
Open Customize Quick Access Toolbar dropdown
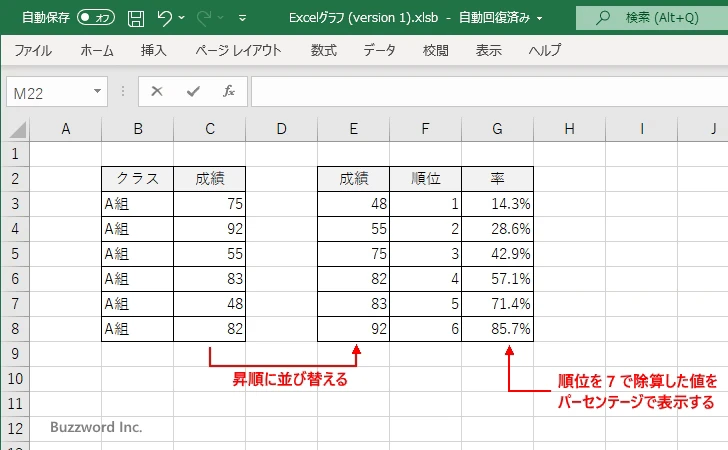tap(244, 18)
